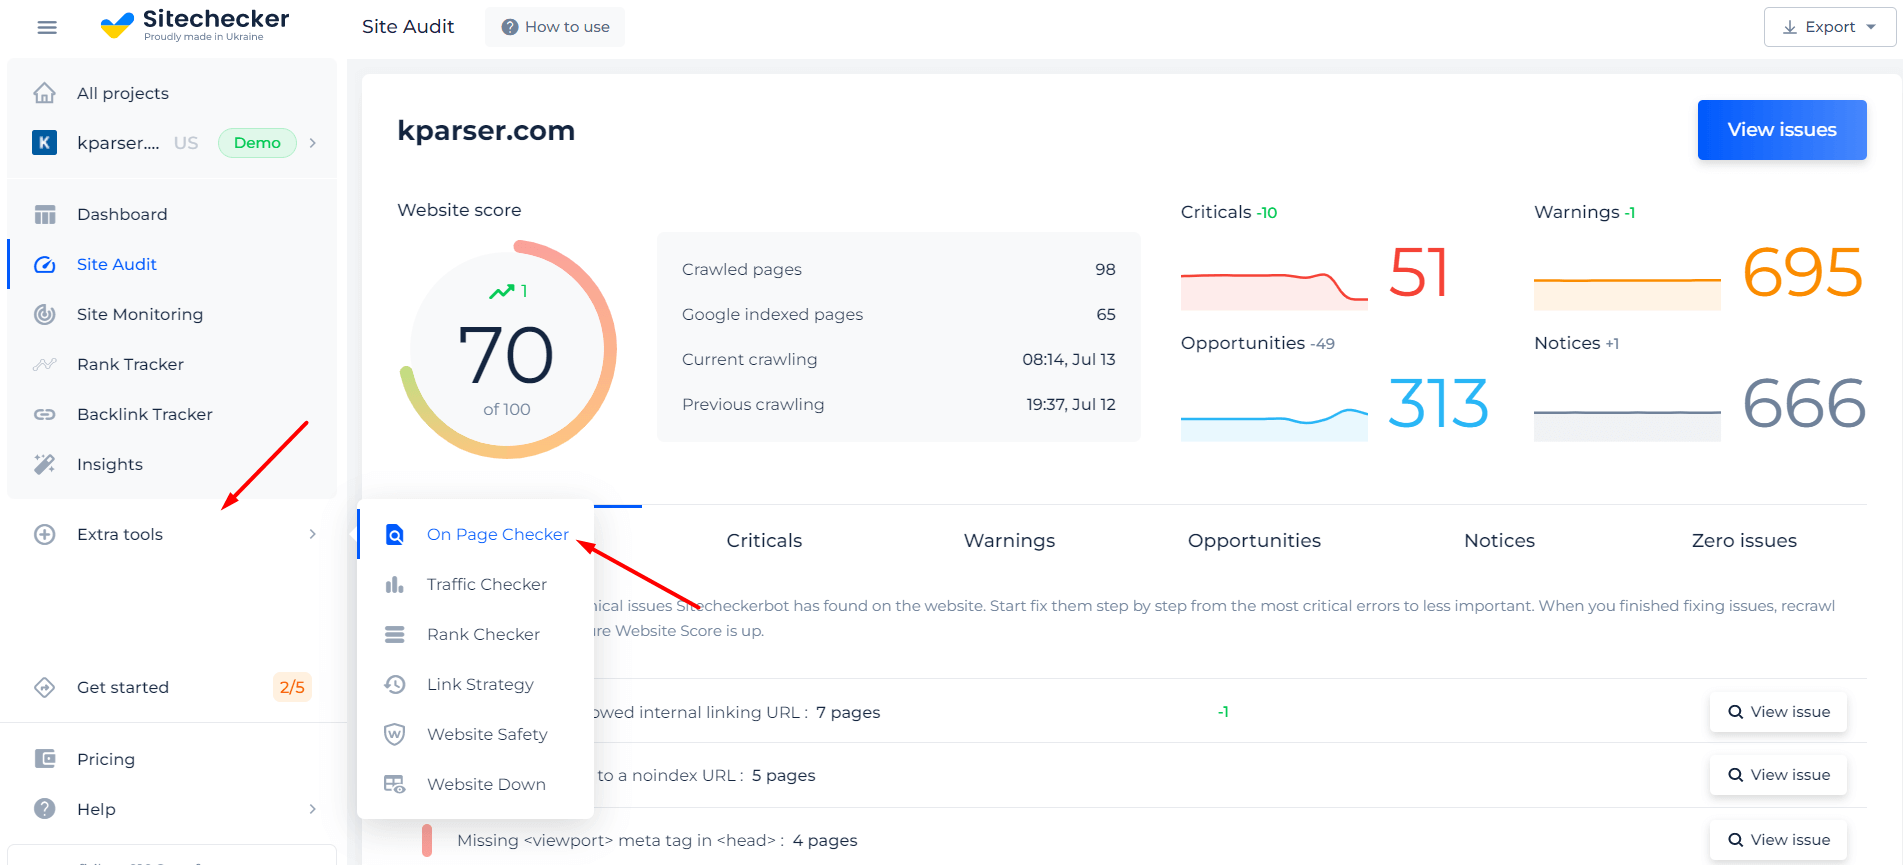Click the 2/5 Get started progress badge

(292, 687)
